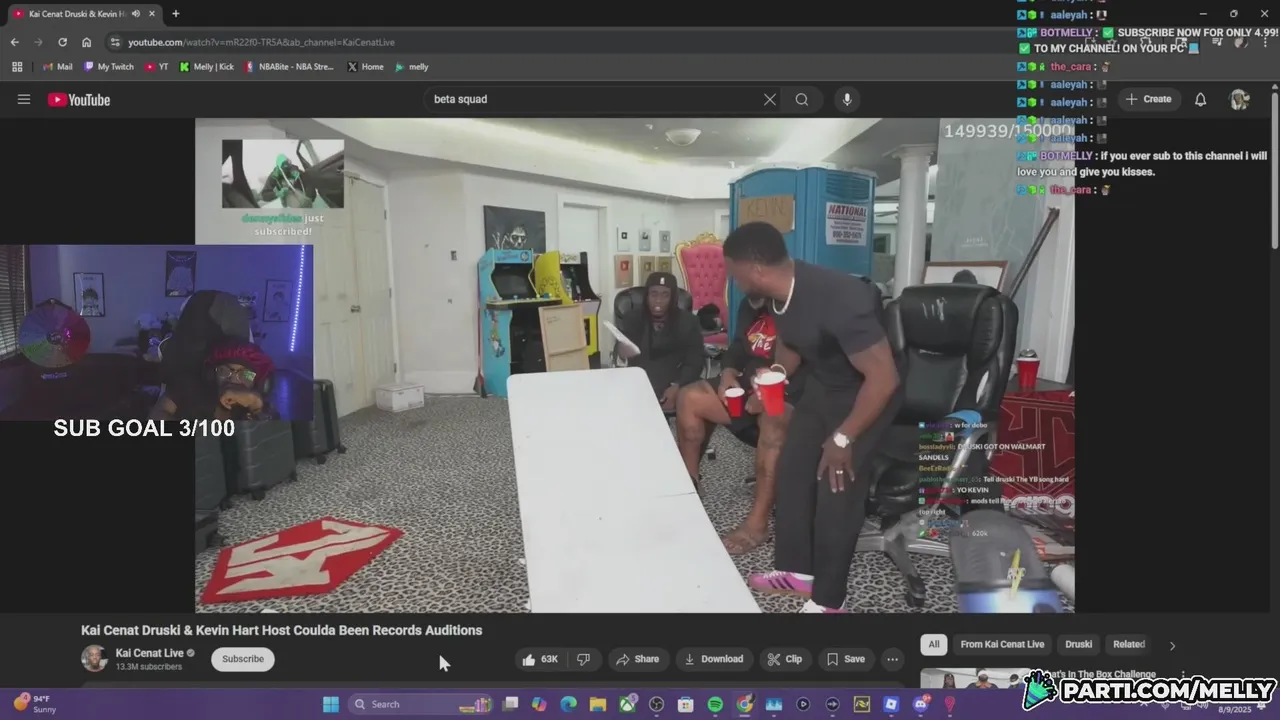The image size is (1280, 720).
Task: Open Microsoft Store from the taskbar
Action: click(x=685, y=704)
